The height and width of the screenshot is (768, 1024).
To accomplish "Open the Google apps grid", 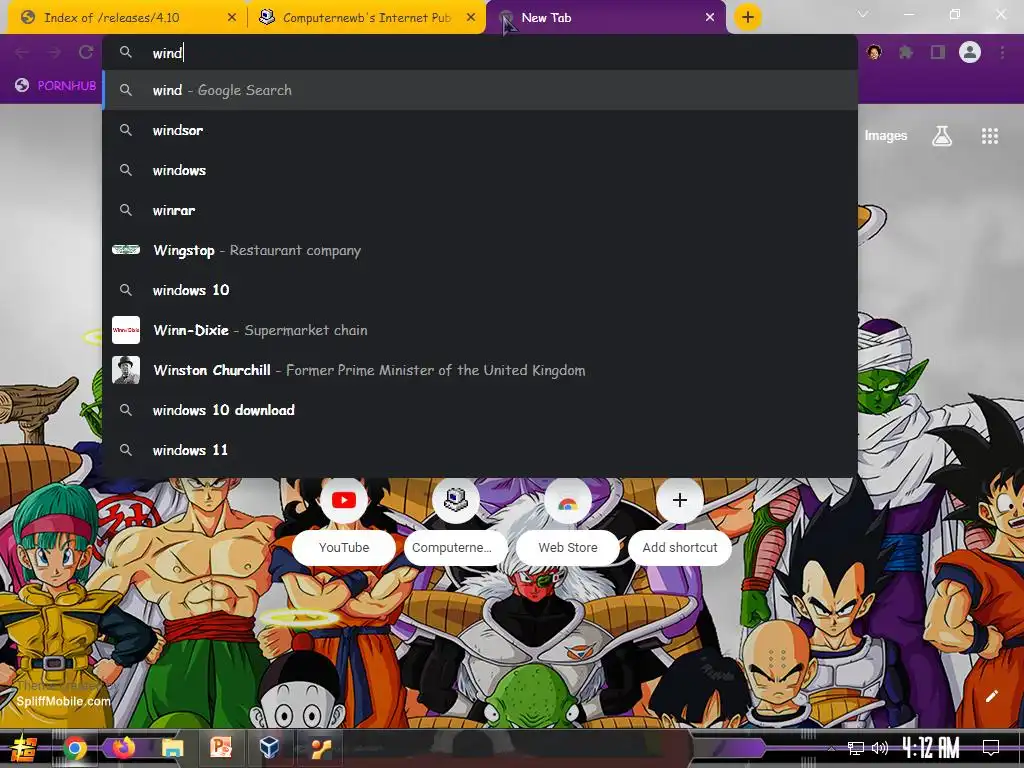I will coord(990,136).
